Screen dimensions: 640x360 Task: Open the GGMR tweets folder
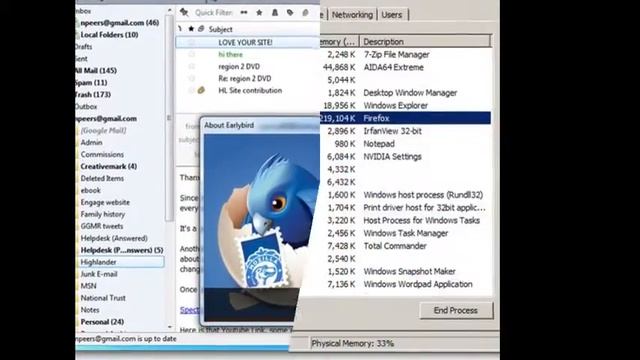click(102, 226)
